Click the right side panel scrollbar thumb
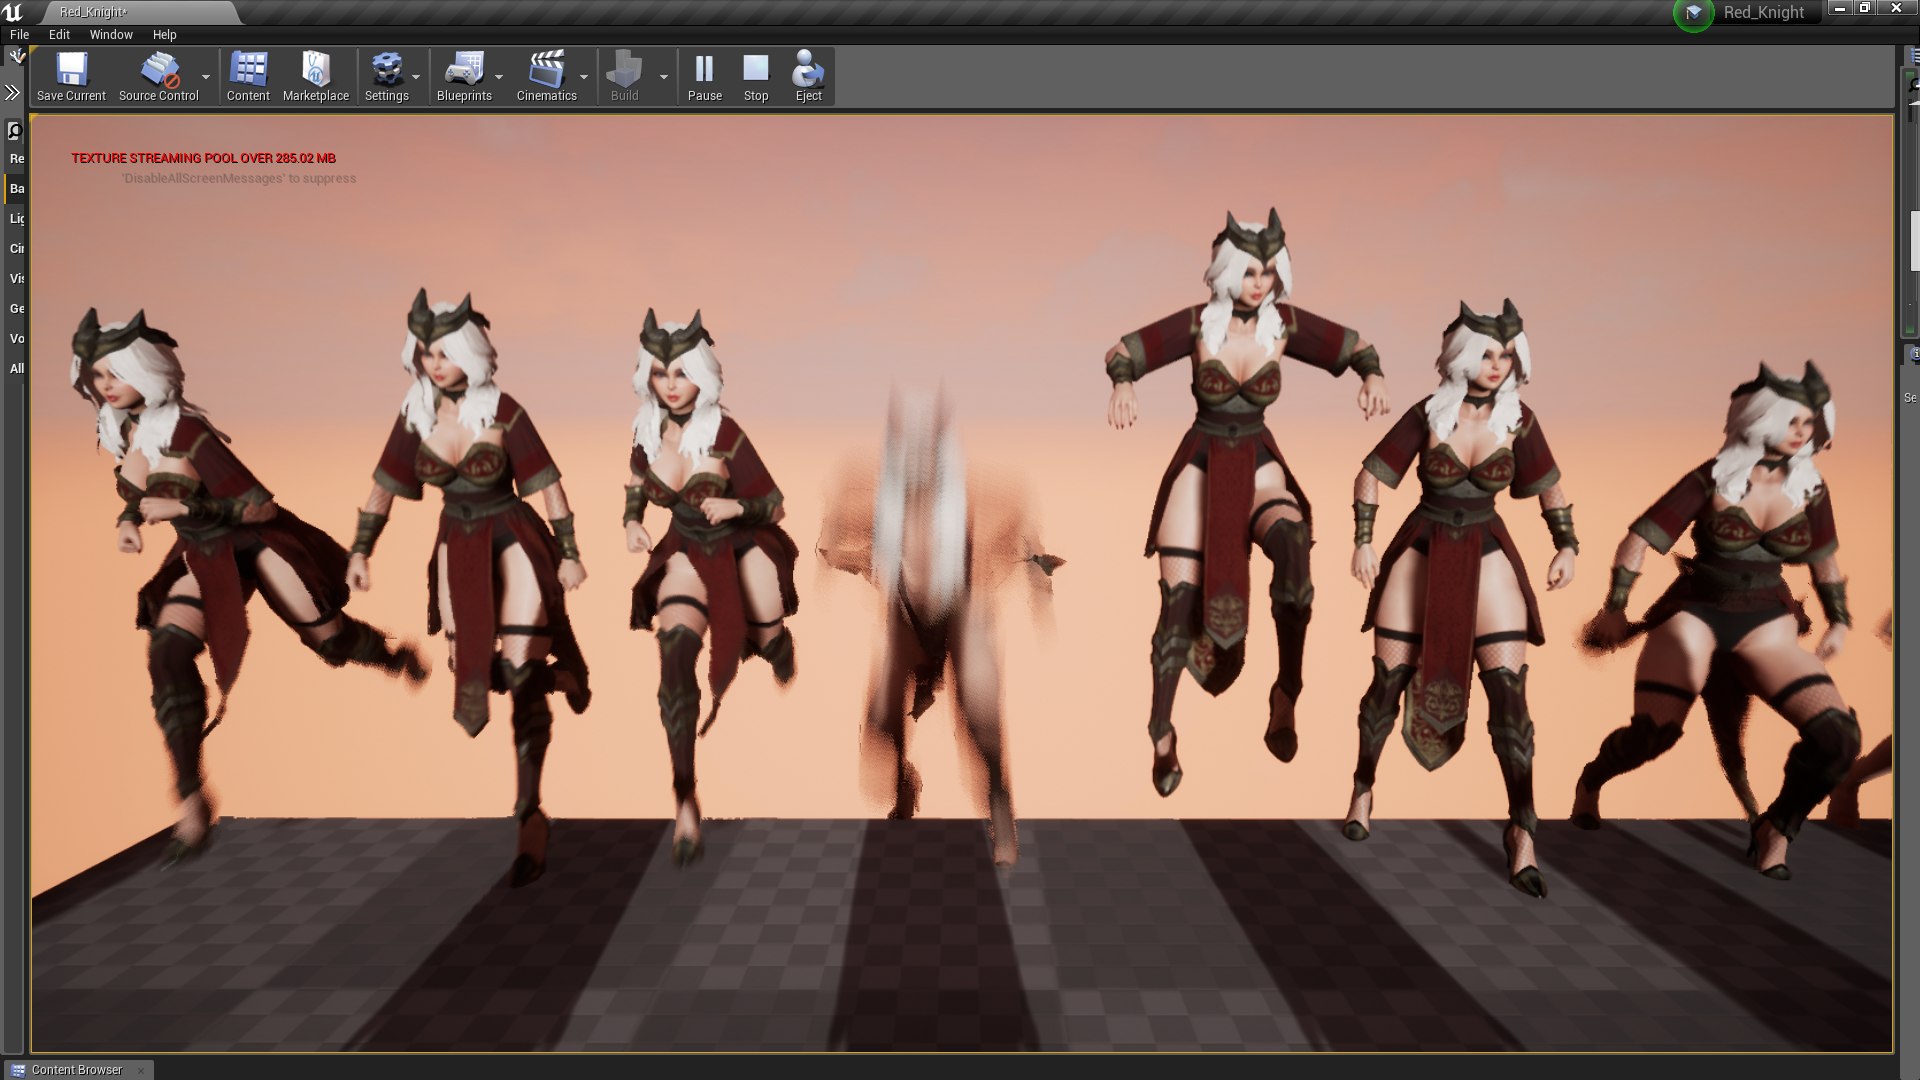 [1914, 241]
